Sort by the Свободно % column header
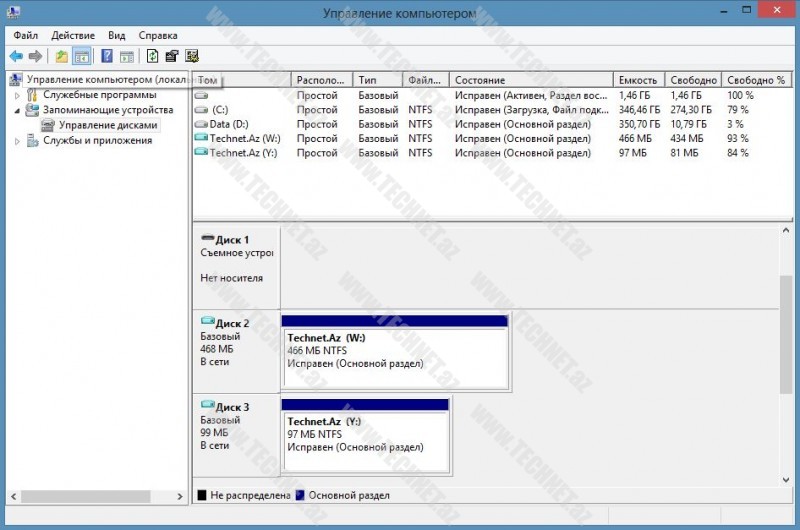 [x=756, y=80]
